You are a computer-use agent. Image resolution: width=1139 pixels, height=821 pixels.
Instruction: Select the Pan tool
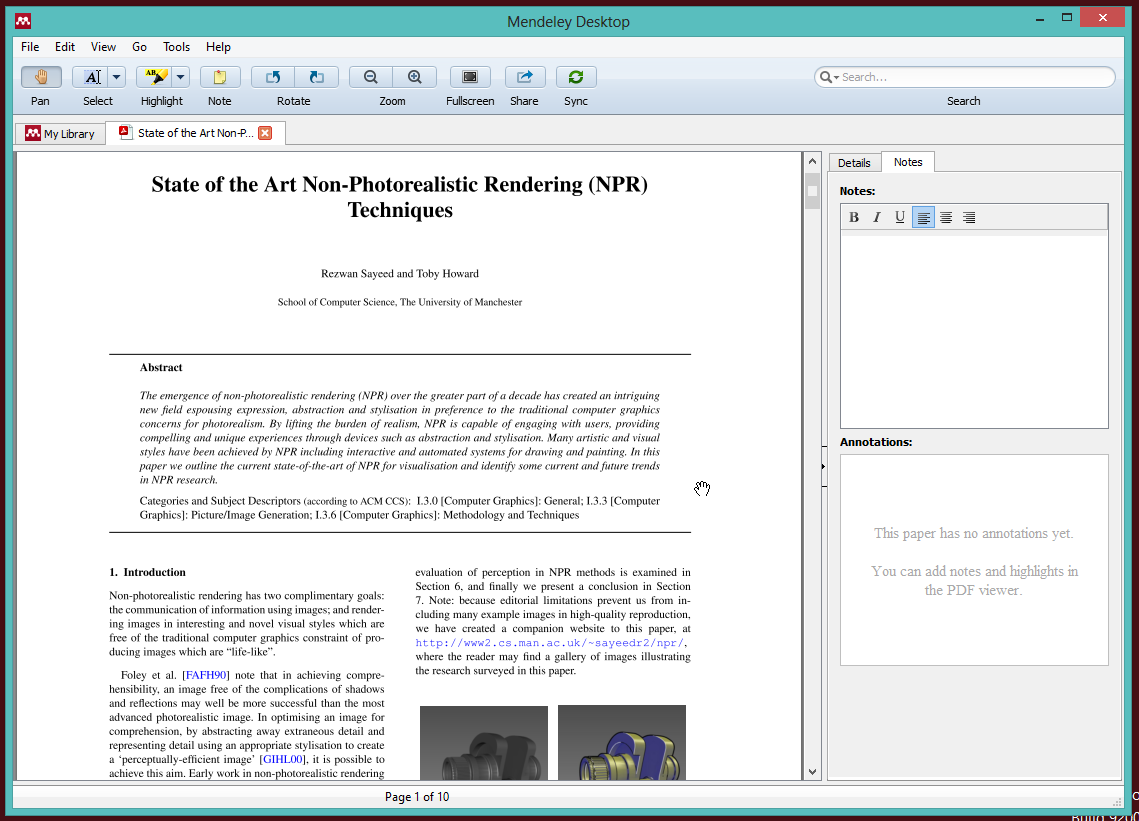point(40,77)
